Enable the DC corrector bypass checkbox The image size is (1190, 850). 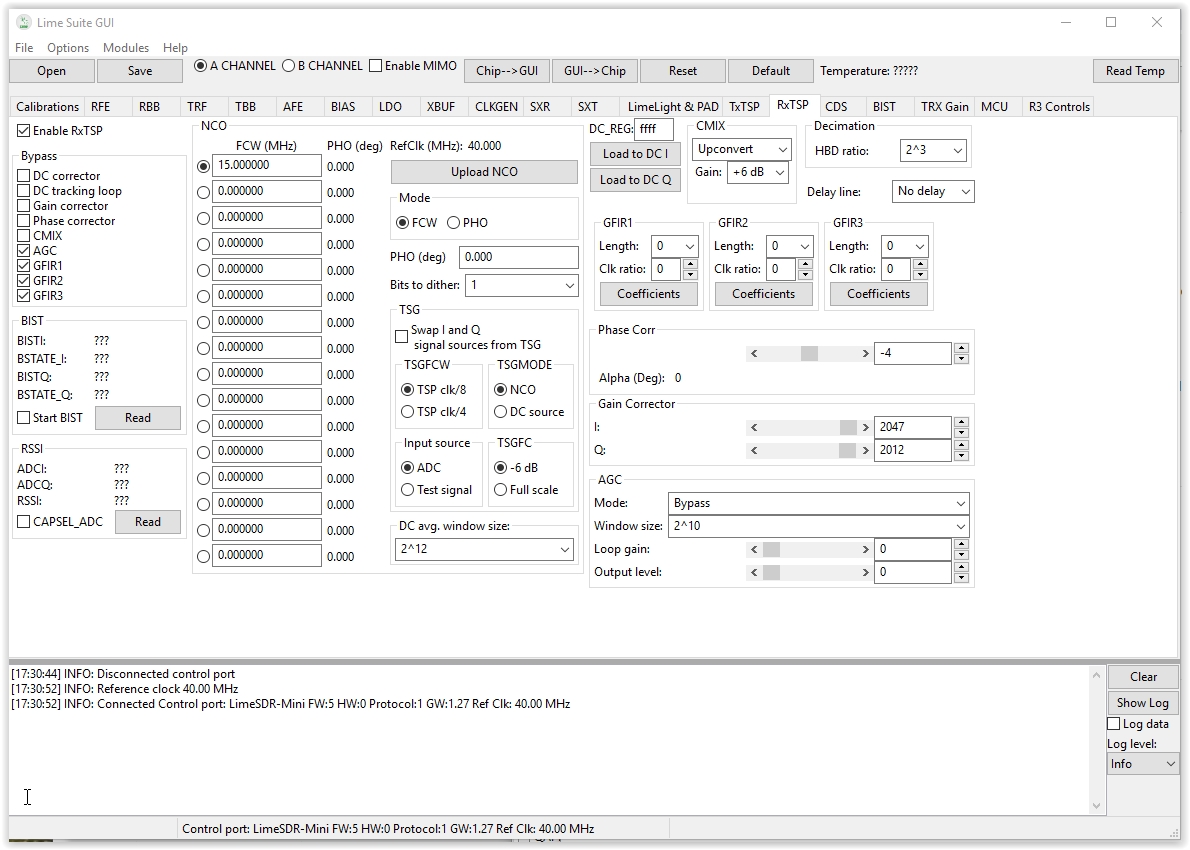(24, 176)
